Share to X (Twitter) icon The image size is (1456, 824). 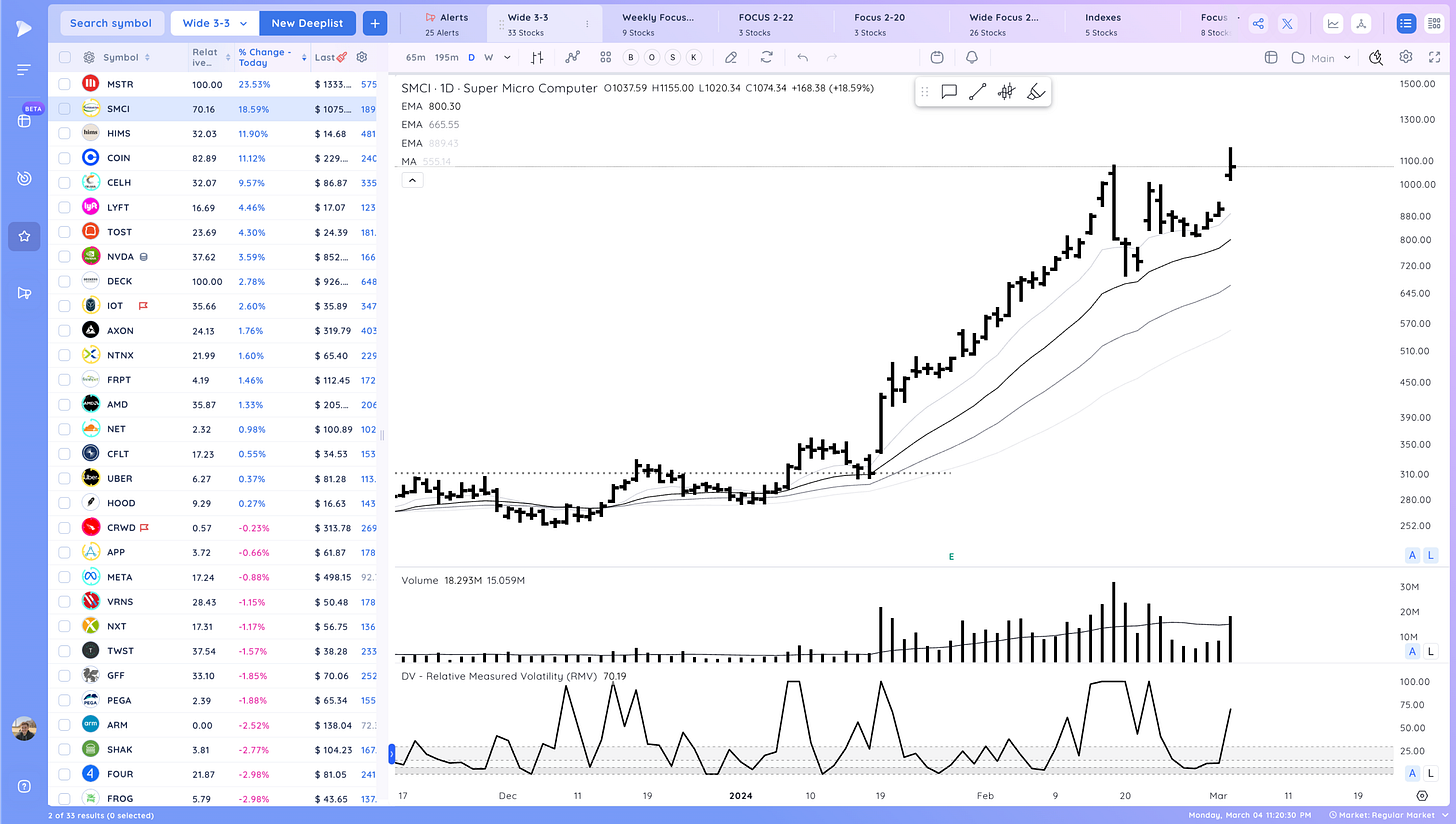pos(1287,24)
